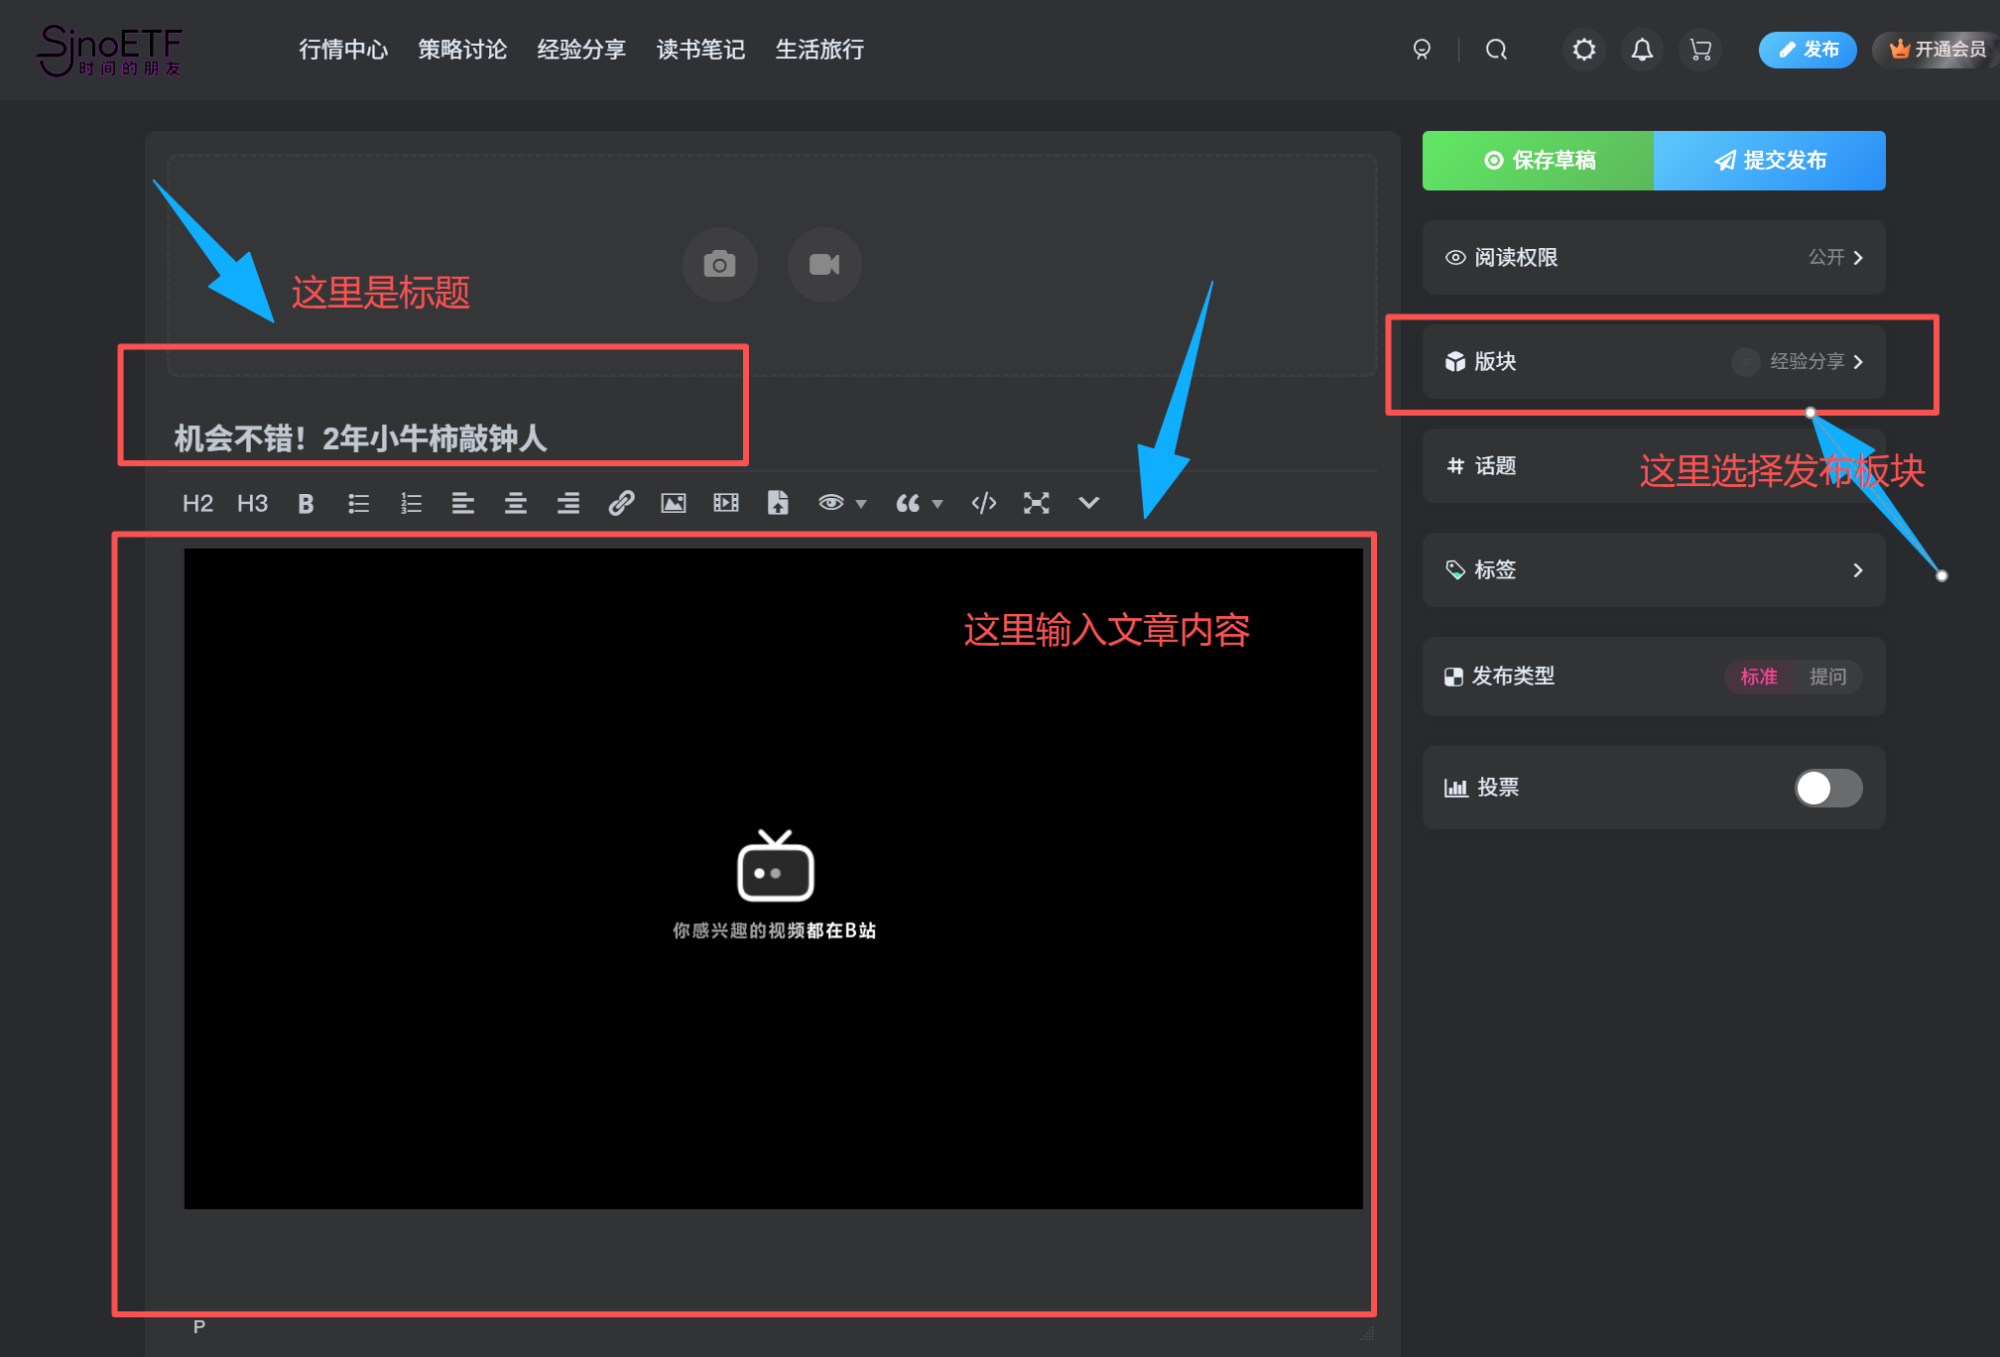Switch to 行情中心 in the navigation
This screenshot has height=1357, width=2000.
pos(343,49)
